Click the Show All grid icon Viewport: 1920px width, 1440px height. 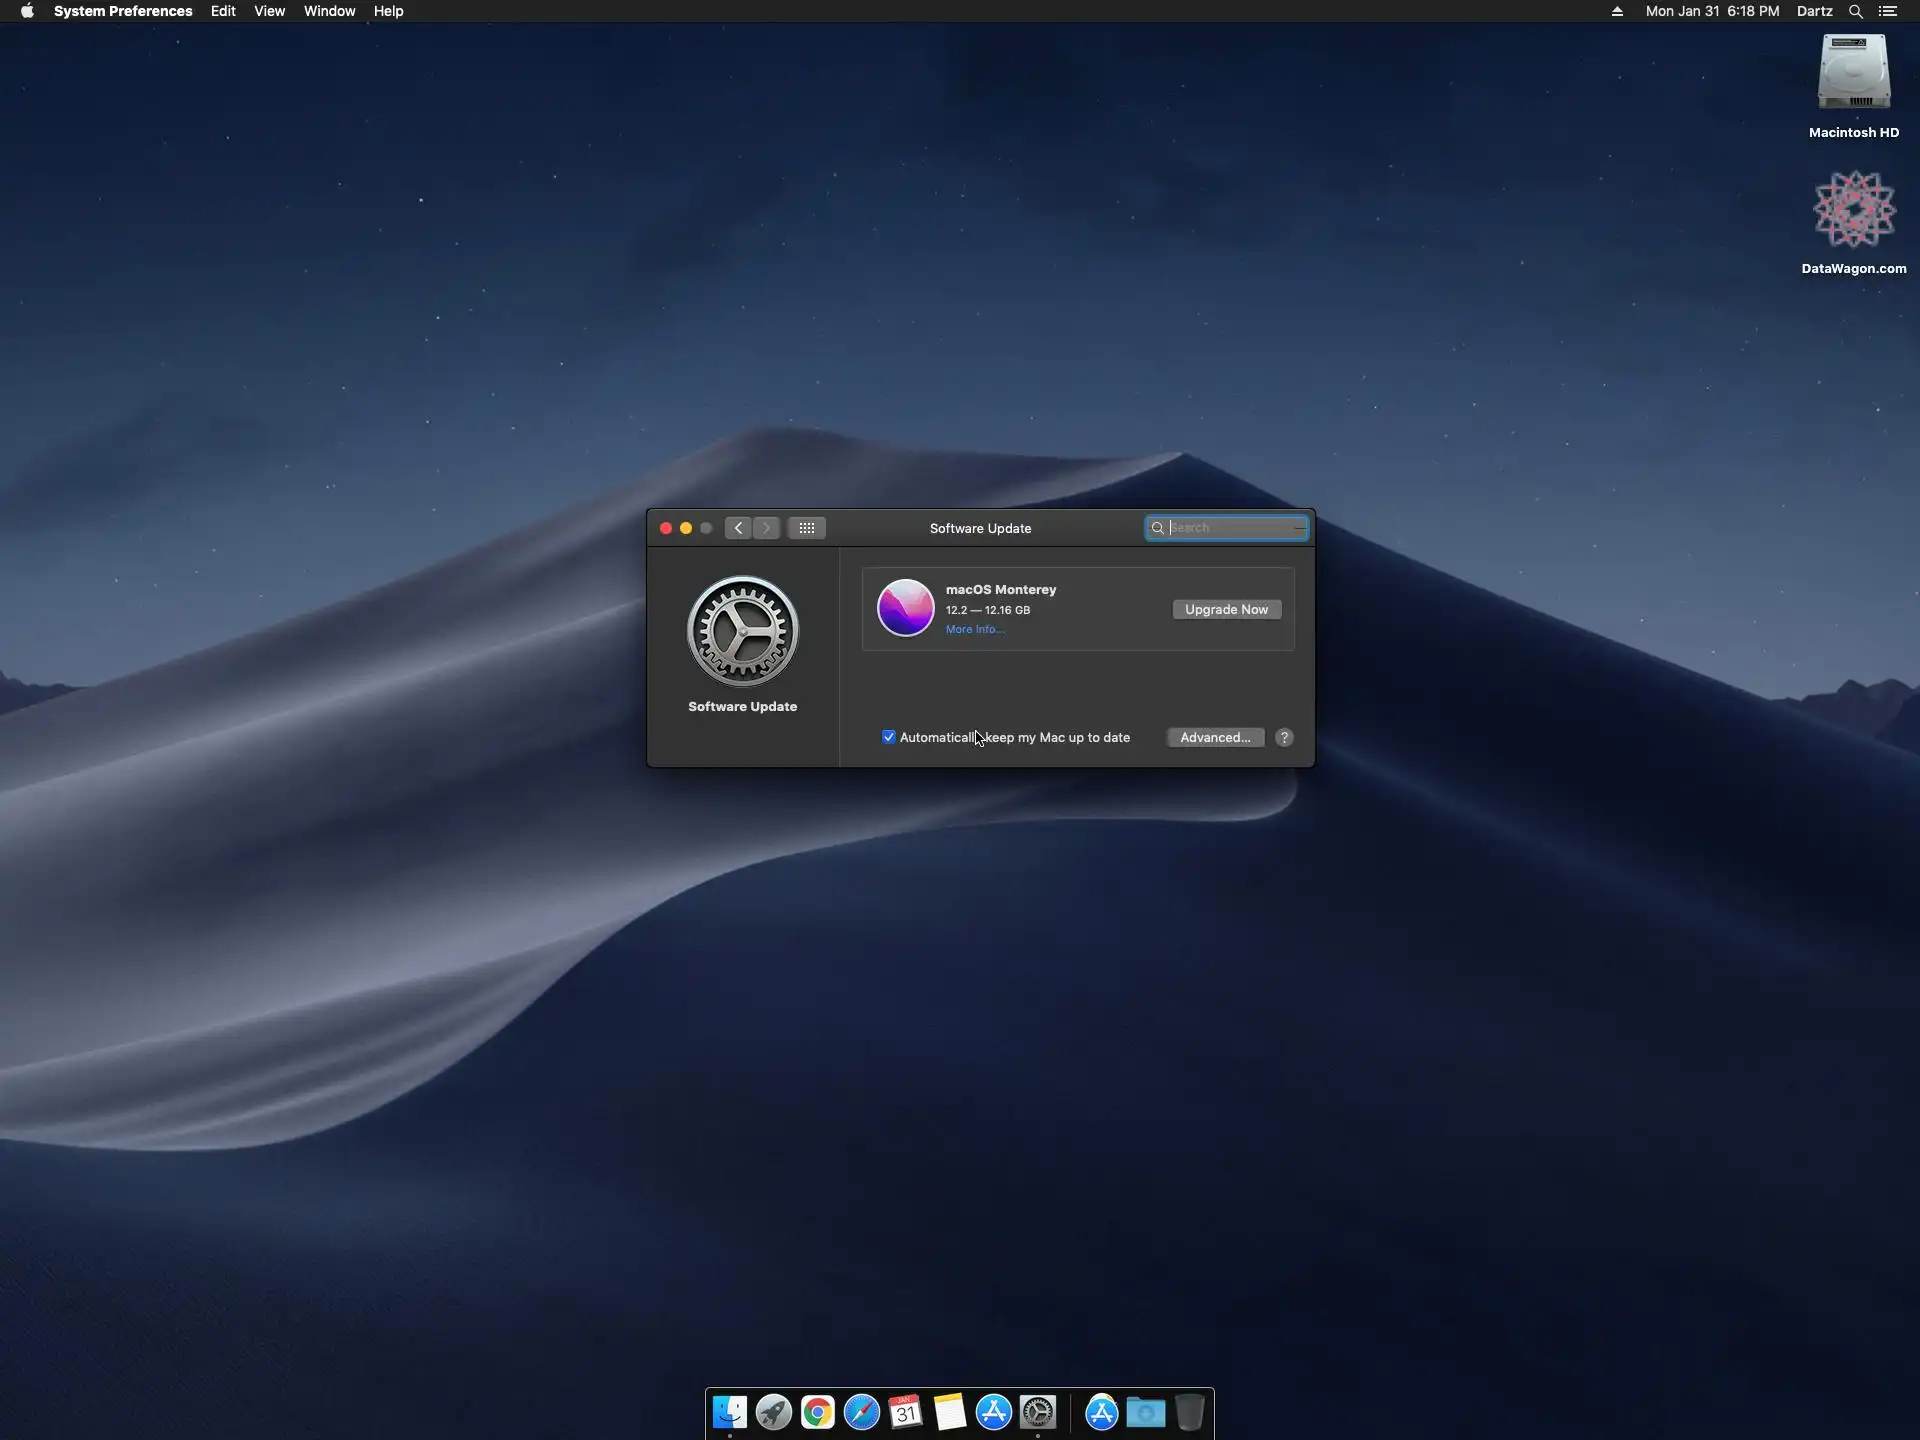806,528
